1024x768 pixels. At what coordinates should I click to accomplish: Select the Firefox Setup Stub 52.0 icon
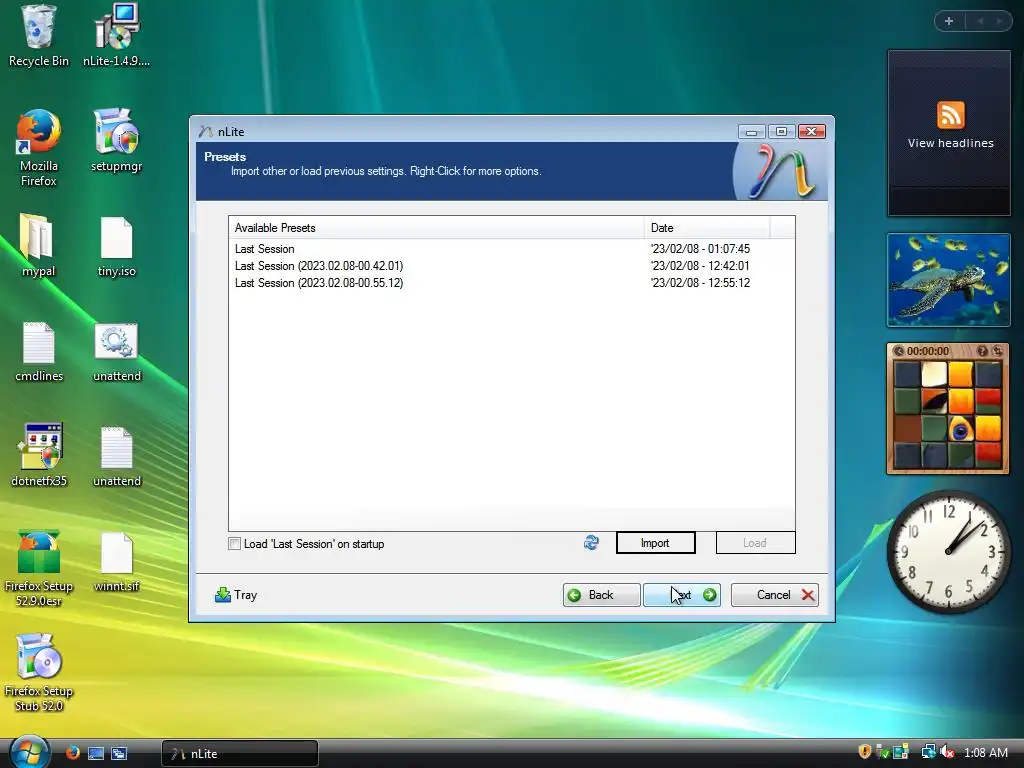[38, 673]
